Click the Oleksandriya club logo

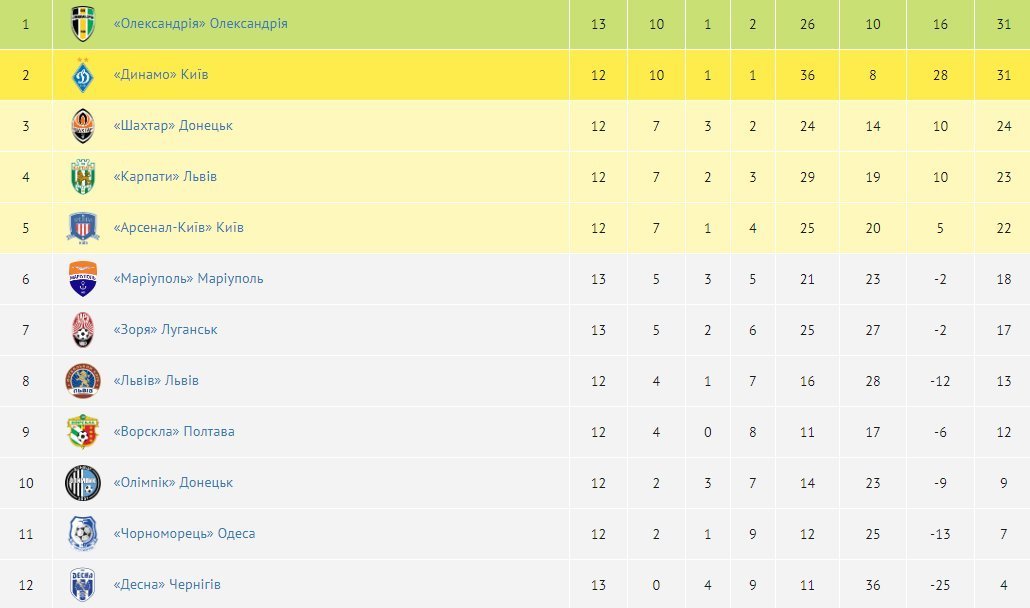[x=82, y=24]
